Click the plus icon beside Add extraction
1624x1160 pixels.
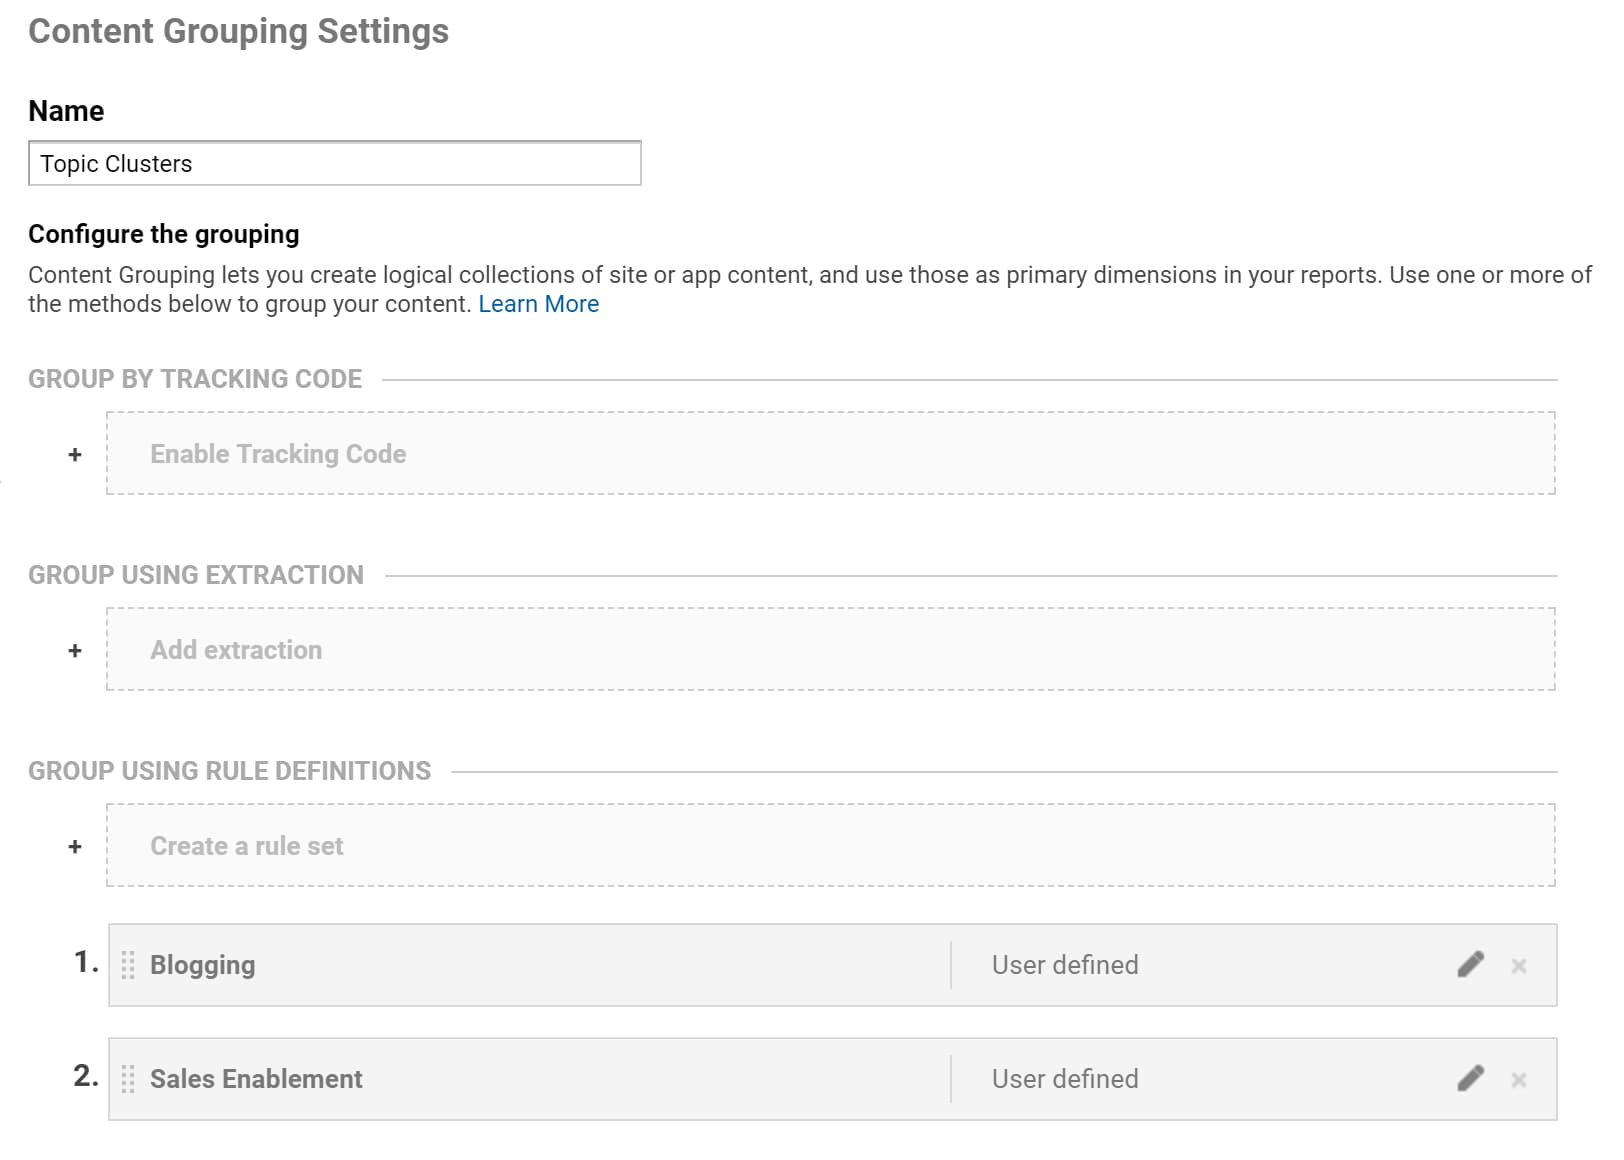pyautogui.click(x=75, y=651)
